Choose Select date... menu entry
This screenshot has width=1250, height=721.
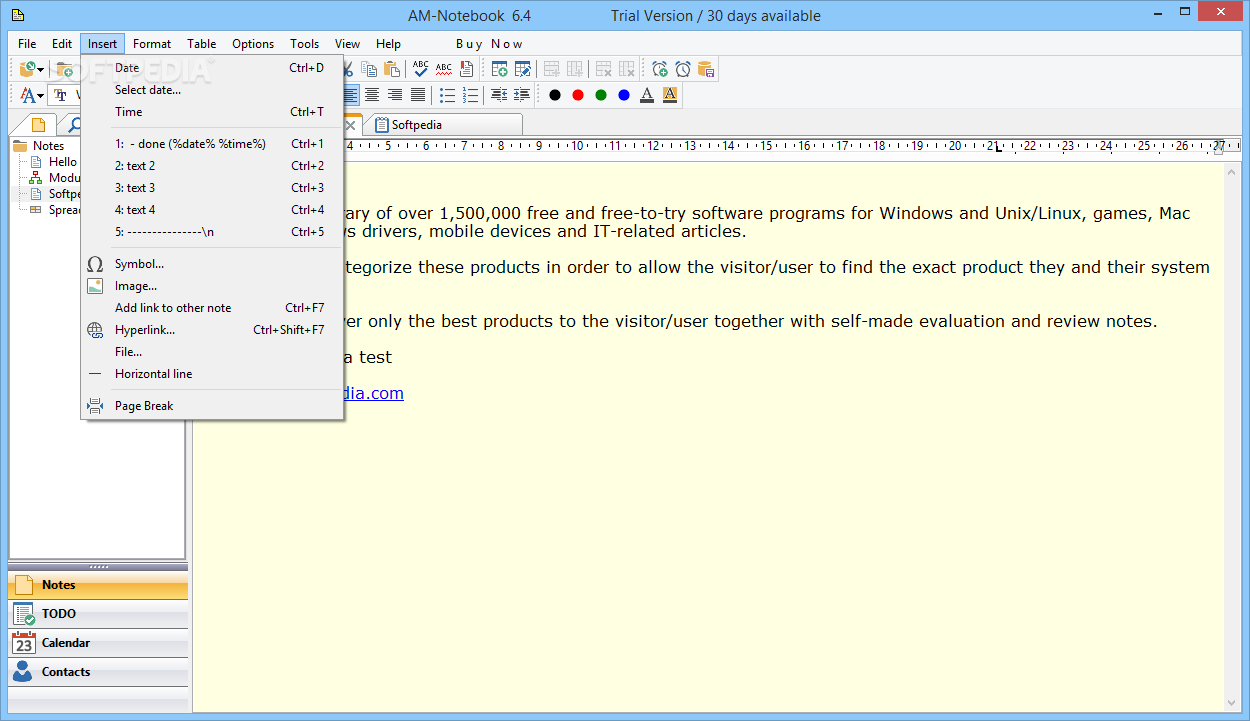tap(212, 90)
